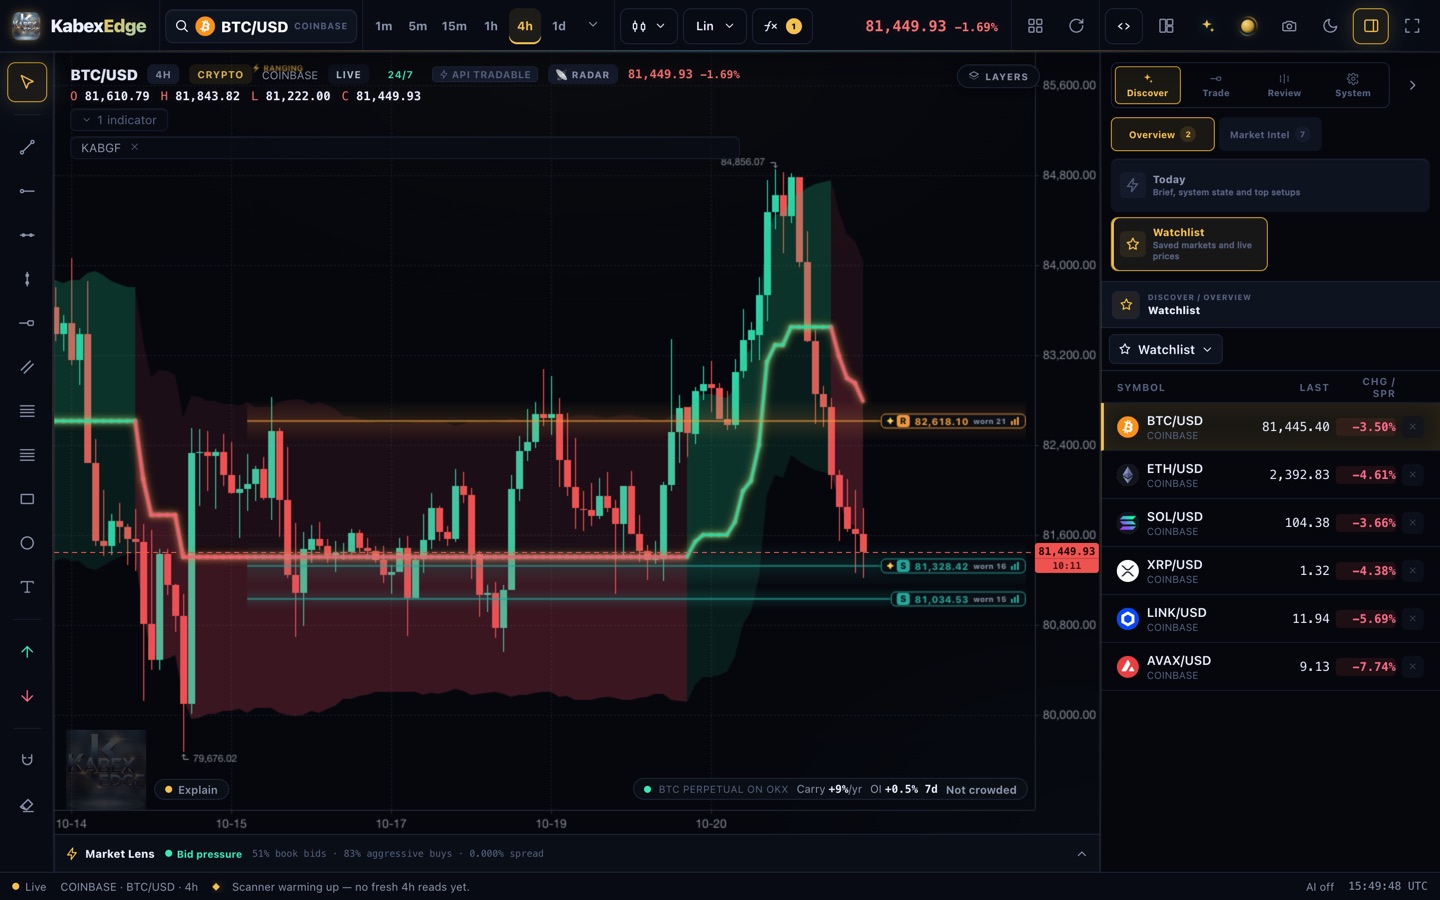Select the text annotation tool
The height and width of the screenshot is (900, 1440).
(27, 587)
